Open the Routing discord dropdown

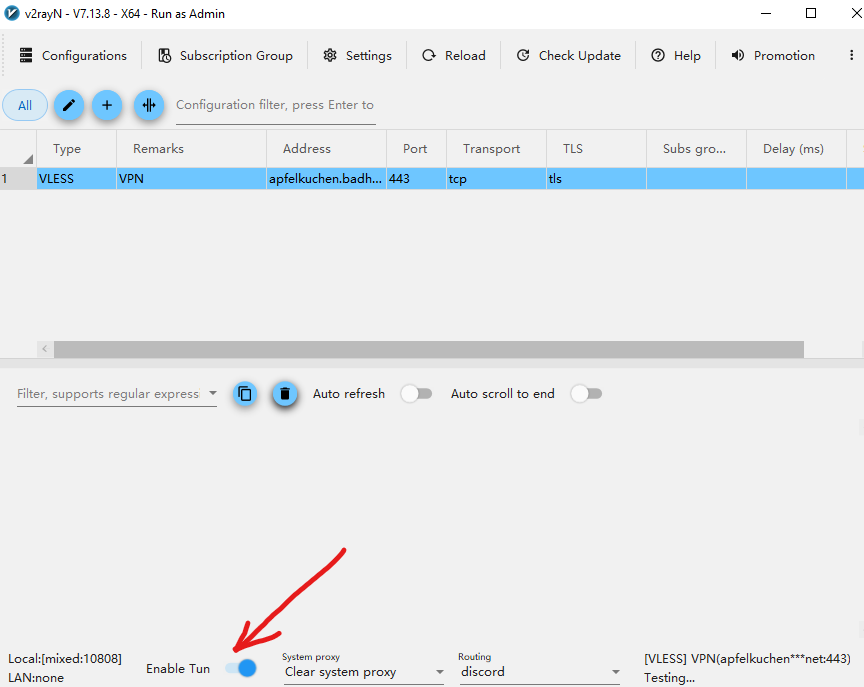pos(539,672)
